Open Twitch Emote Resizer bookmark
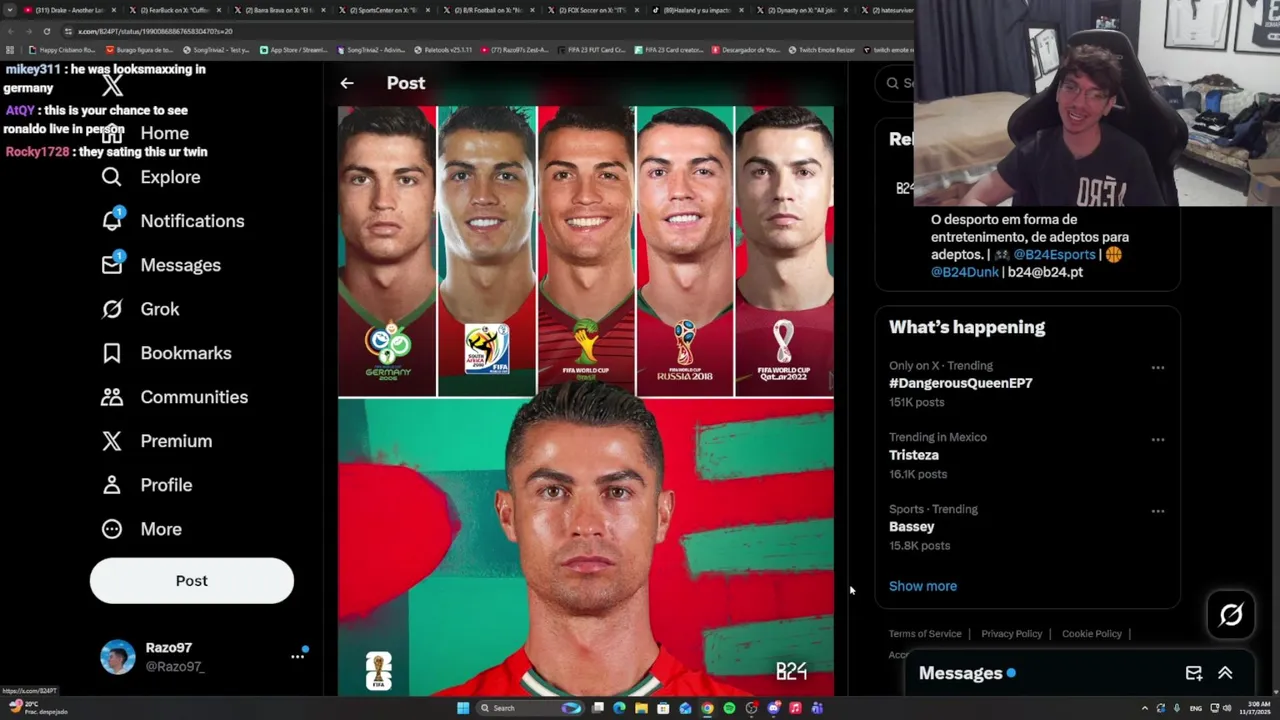The height and width of the screenshot is (720, 1280). coord(821,50)
